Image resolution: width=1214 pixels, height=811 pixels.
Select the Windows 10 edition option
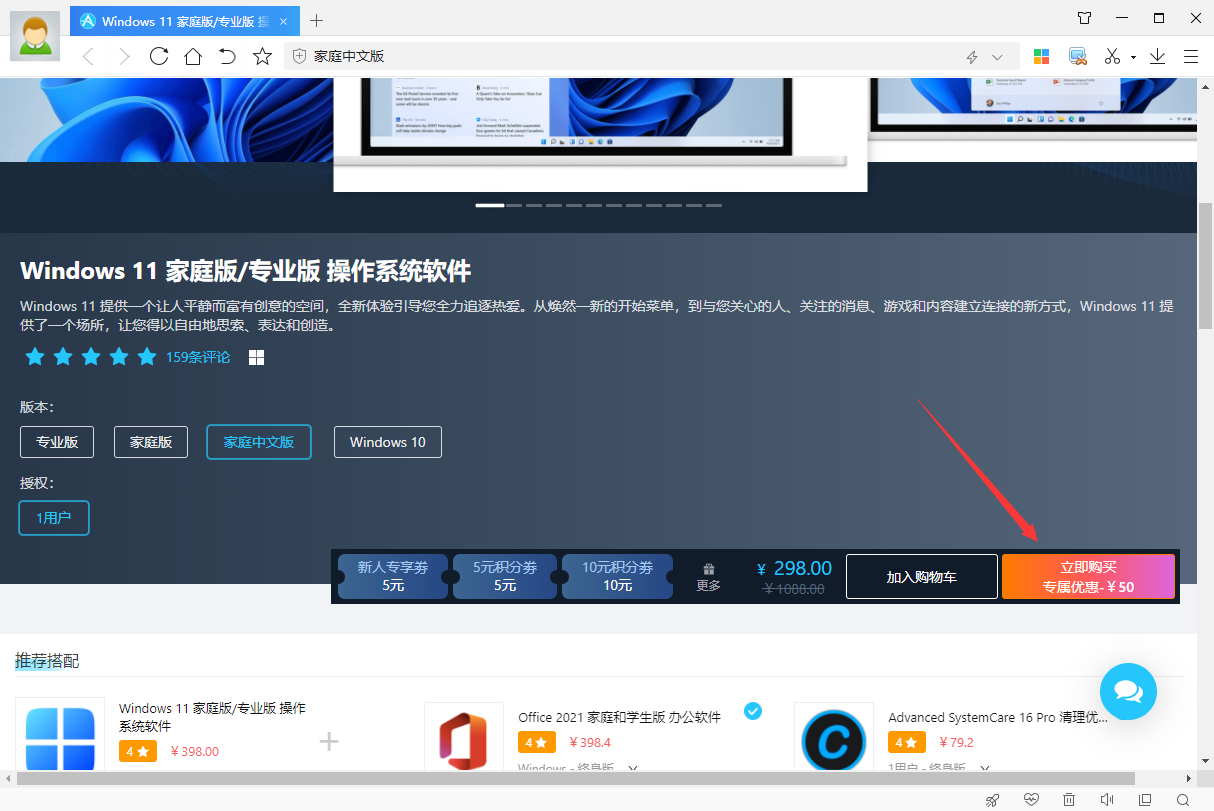[x=388, y=442]
